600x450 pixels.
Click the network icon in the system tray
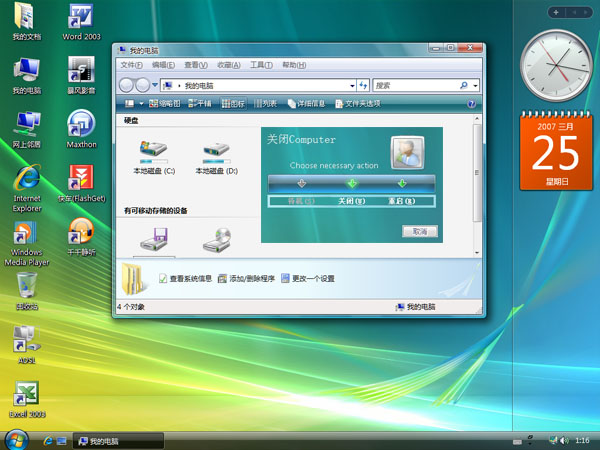(553, 440)
